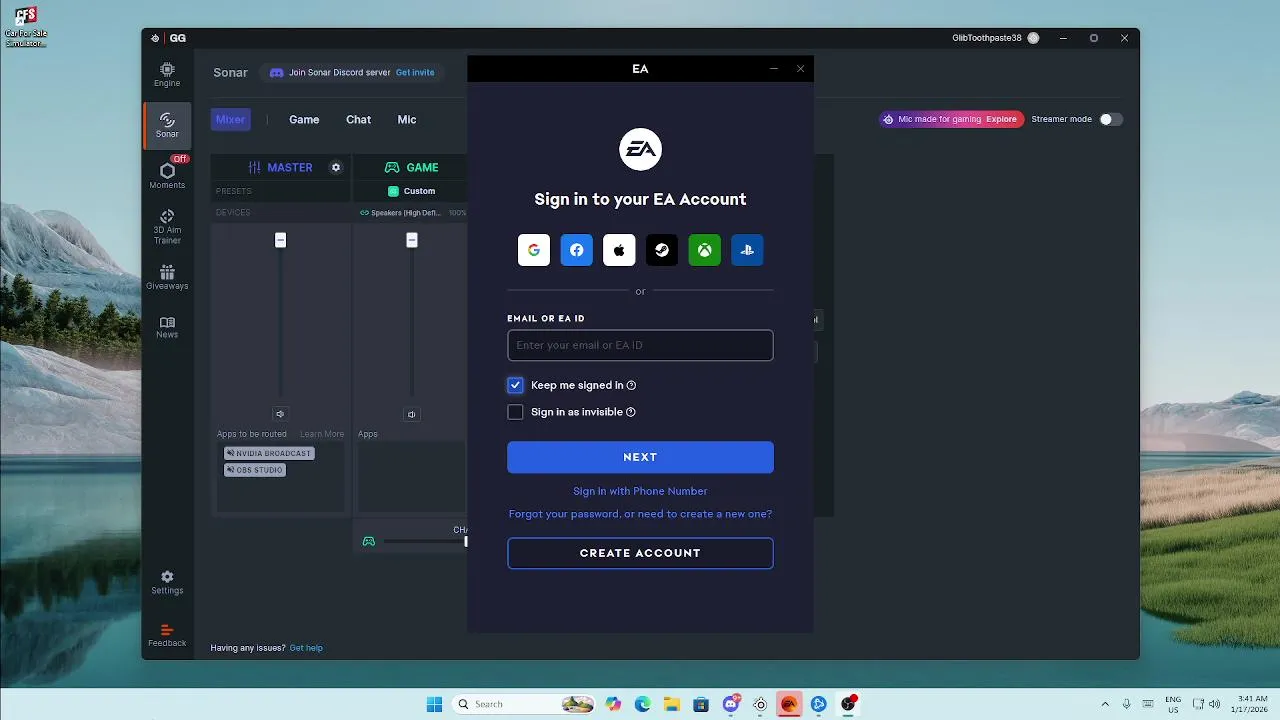Open Microsoft Edge from the taskbar

[642, 704]
